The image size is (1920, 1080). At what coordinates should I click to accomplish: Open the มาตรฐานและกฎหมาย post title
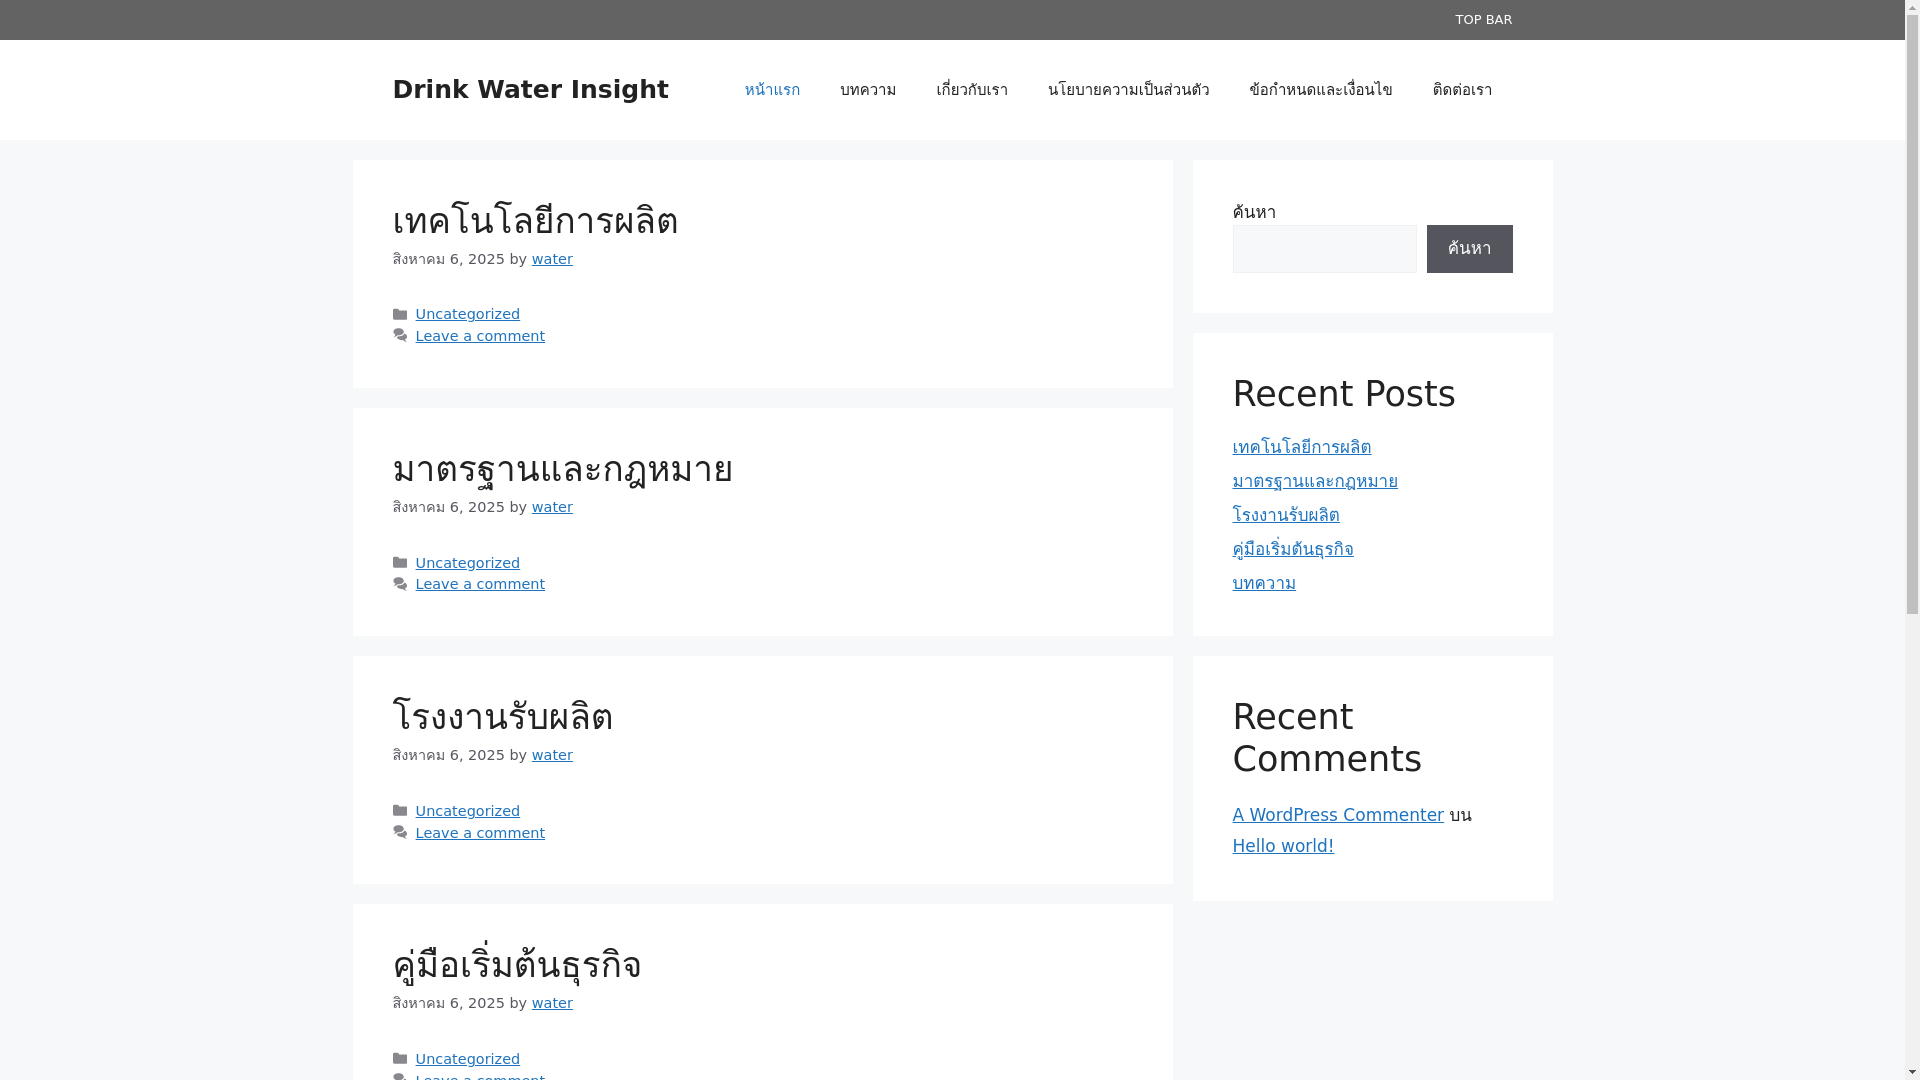pos(562,469)
